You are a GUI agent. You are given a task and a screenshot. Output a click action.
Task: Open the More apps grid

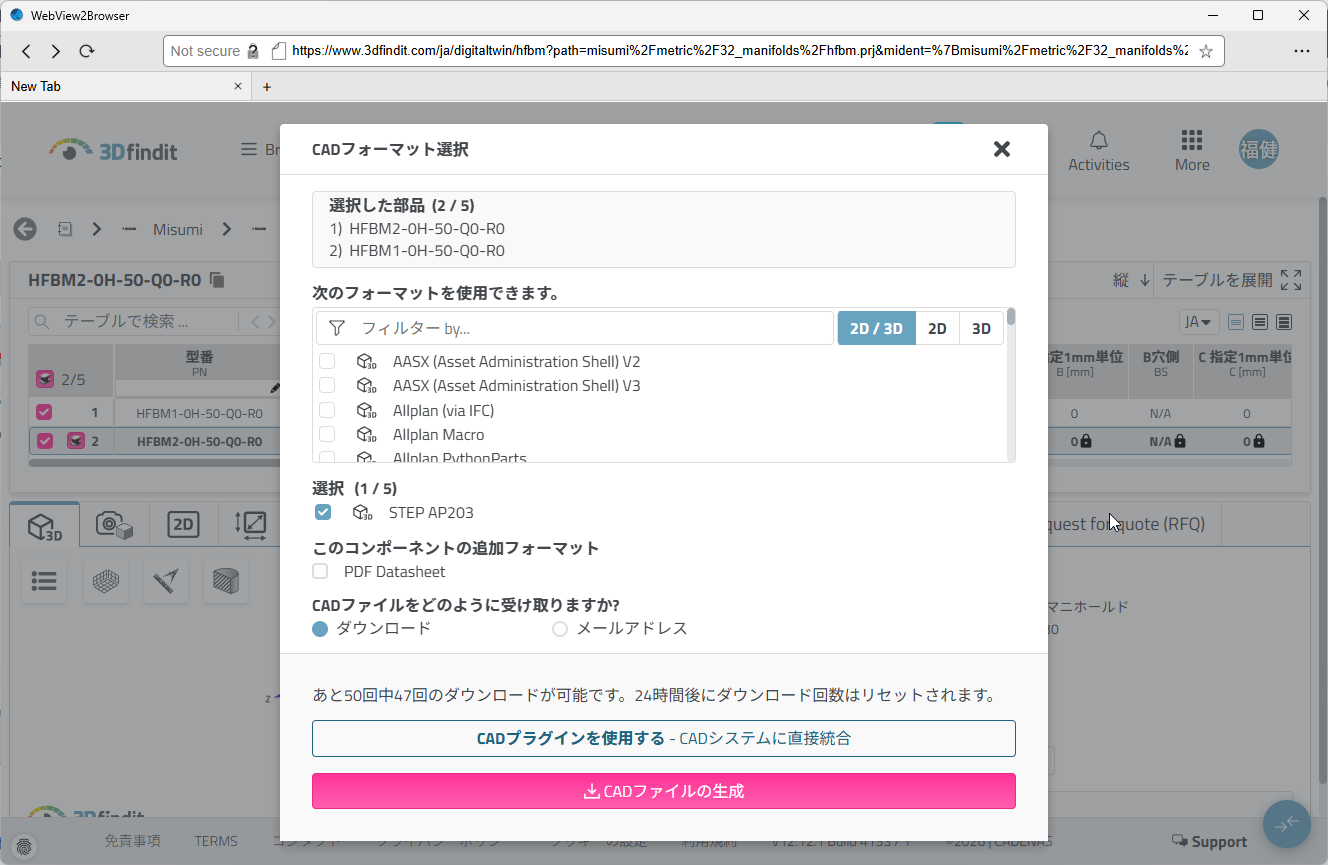point(1191,140)
